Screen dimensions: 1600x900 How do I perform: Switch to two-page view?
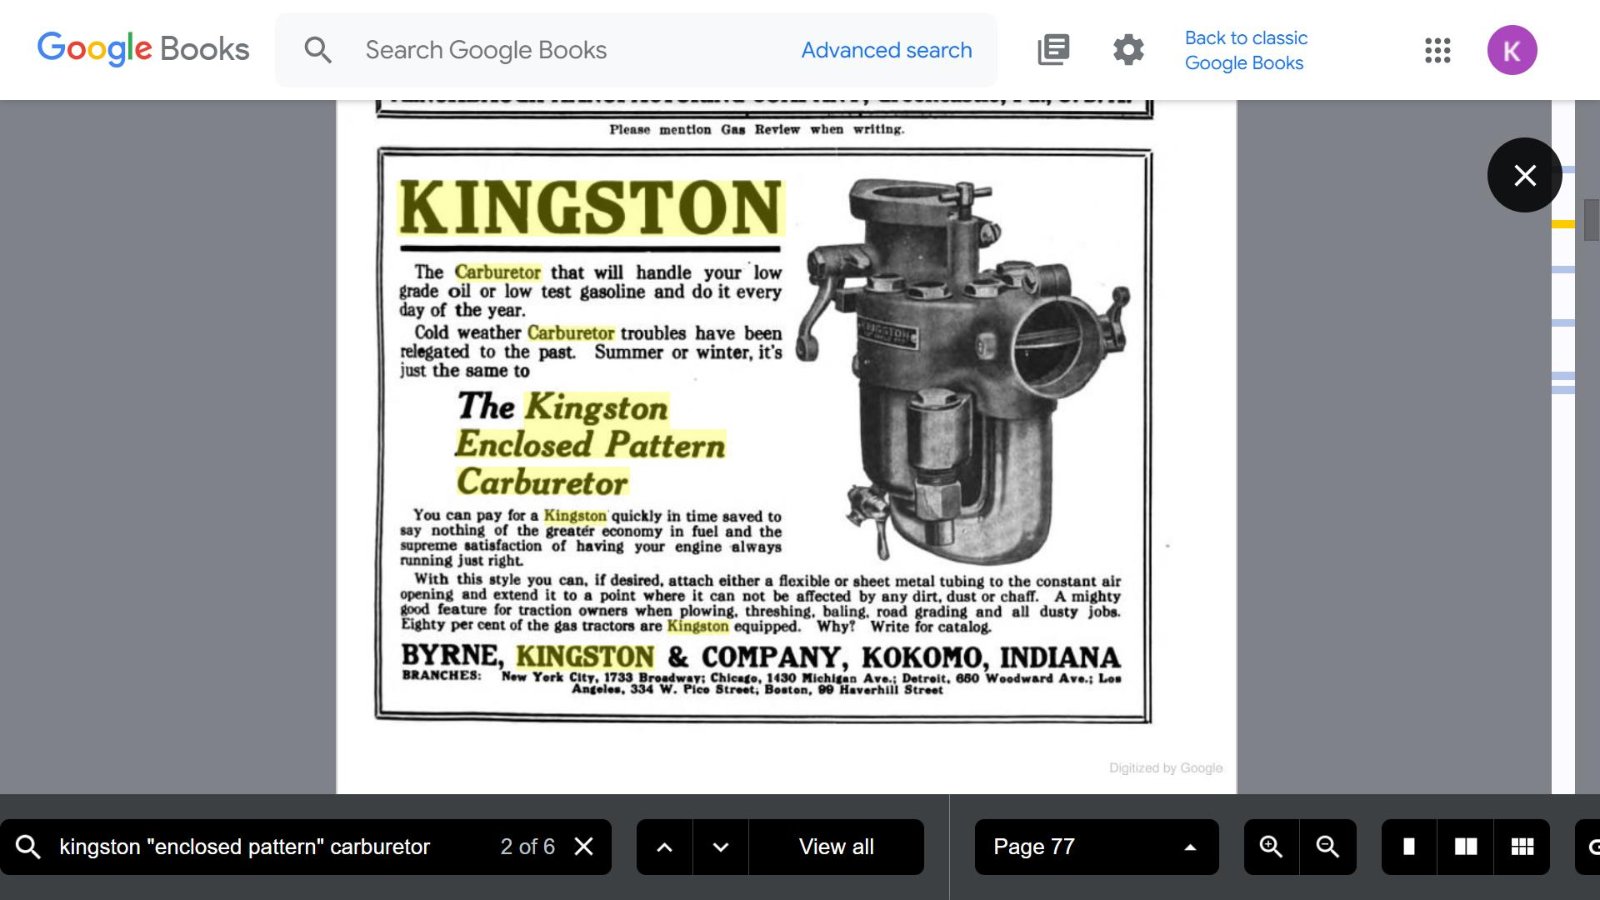pos(1465,847)
